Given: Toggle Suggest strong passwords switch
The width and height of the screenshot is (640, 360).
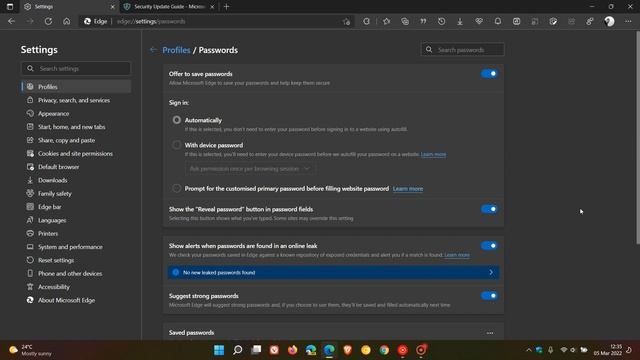Looking at the screenshot, I should (x=489, y=296).
